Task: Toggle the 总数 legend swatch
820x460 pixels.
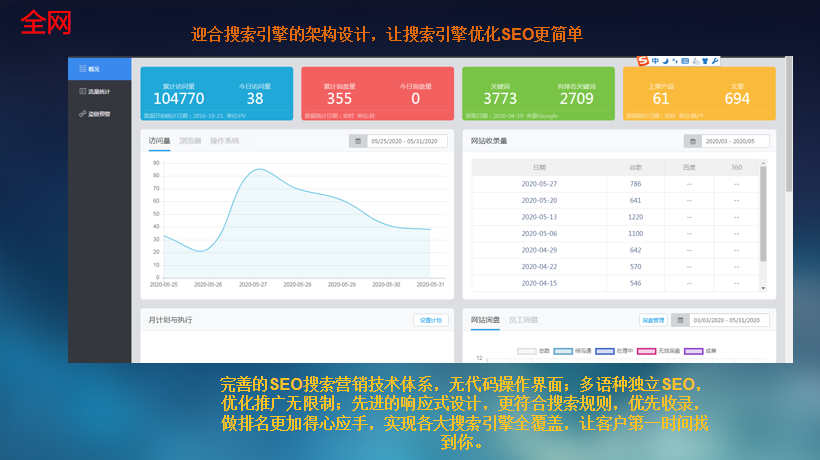Action: [527, 351]
